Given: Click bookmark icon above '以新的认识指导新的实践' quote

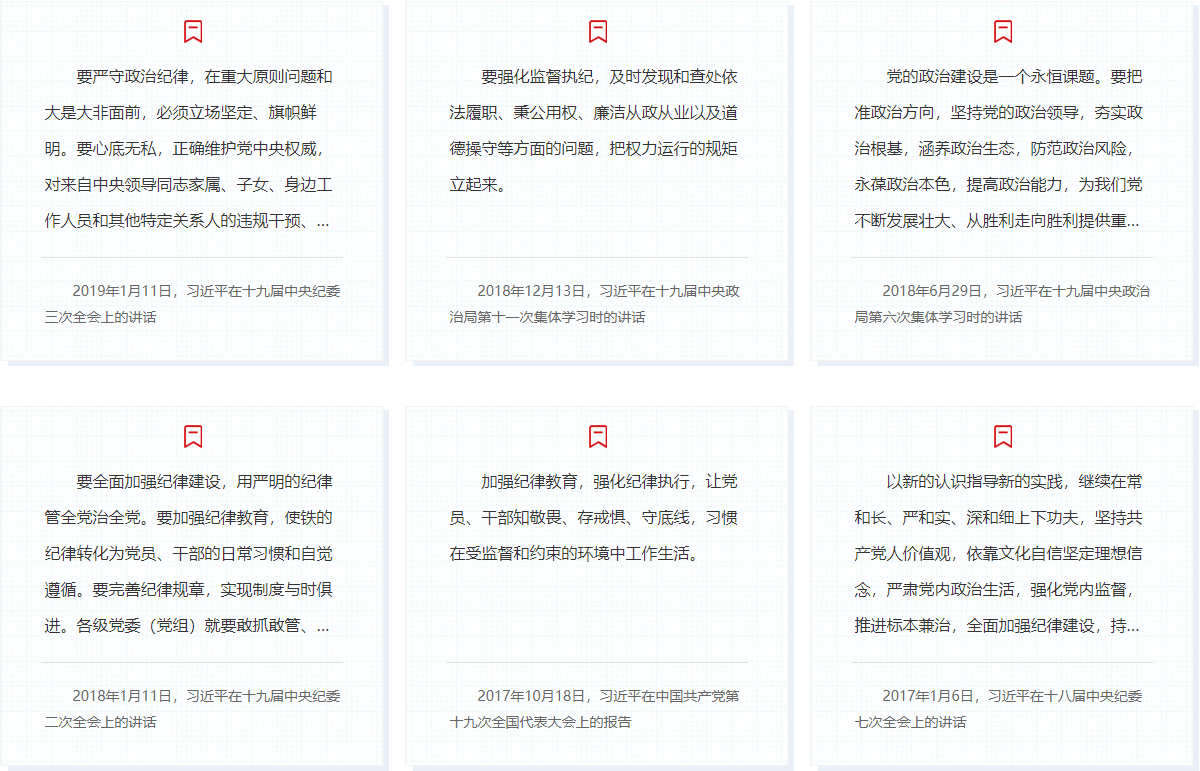Looking at the screenshot, I should click(x=1003, y=436).
